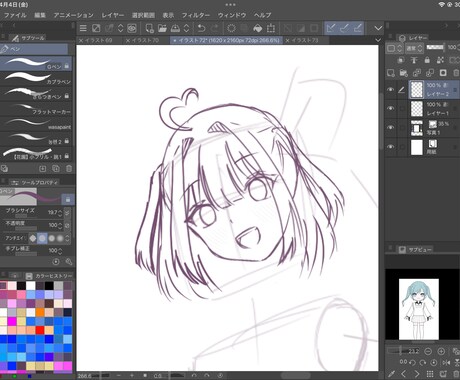
Task: Click the eyedropper icon in sub view
Action: point(391,374)
